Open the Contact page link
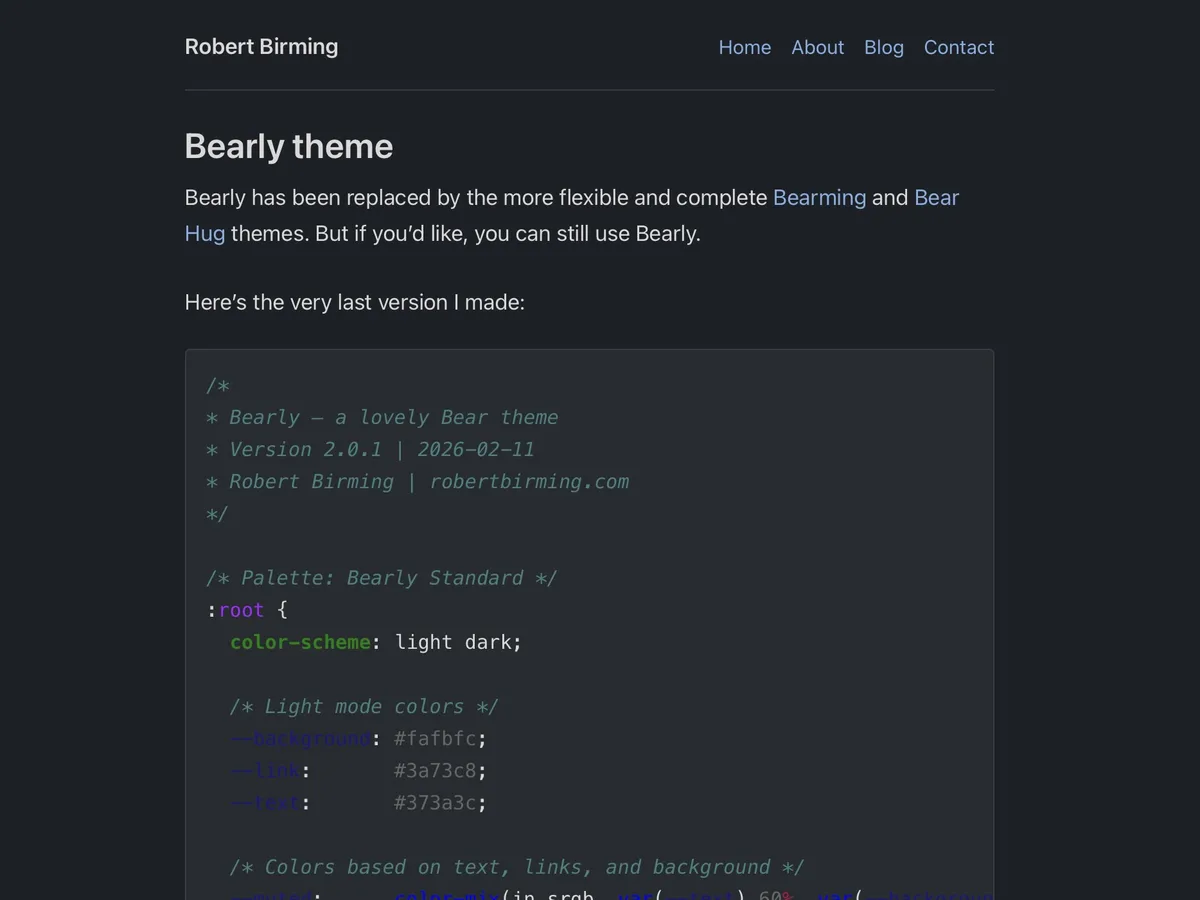 click(x=958, y=47)
